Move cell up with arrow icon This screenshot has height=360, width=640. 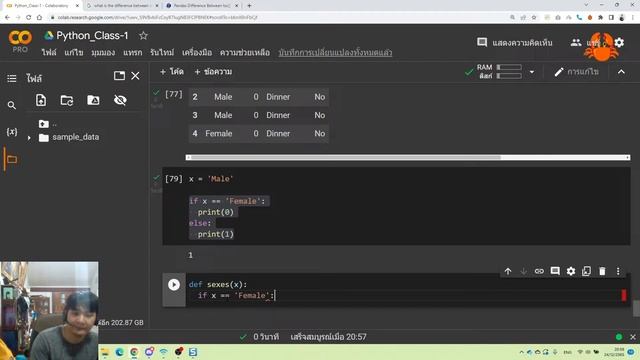point(508,271)
